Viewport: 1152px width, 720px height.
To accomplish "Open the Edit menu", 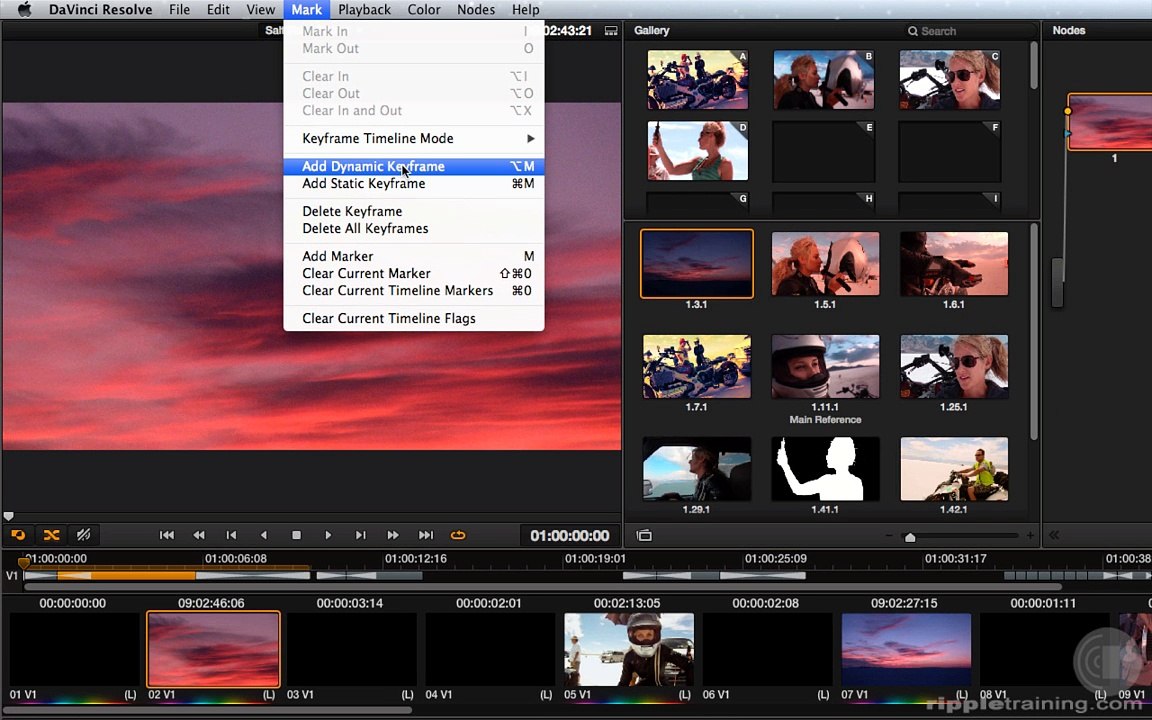I will 218,10.
